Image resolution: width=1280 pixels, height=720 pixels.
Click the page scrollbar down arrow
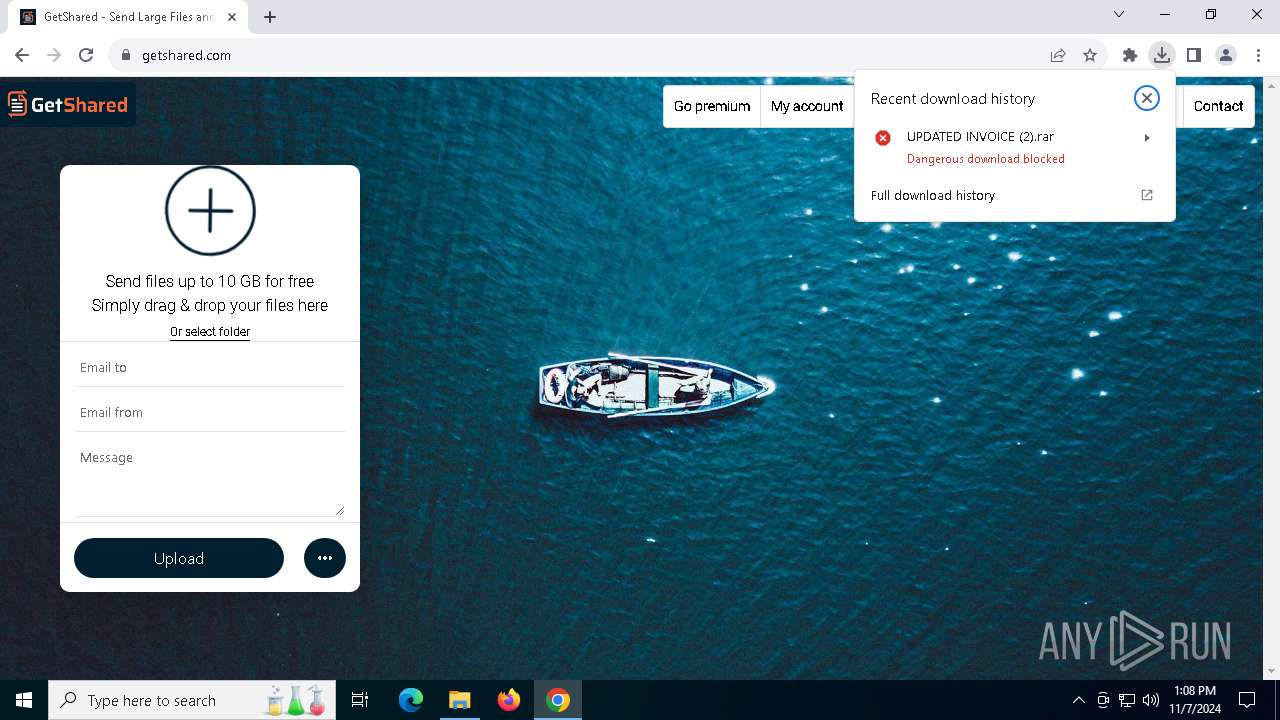point(1273,671)
